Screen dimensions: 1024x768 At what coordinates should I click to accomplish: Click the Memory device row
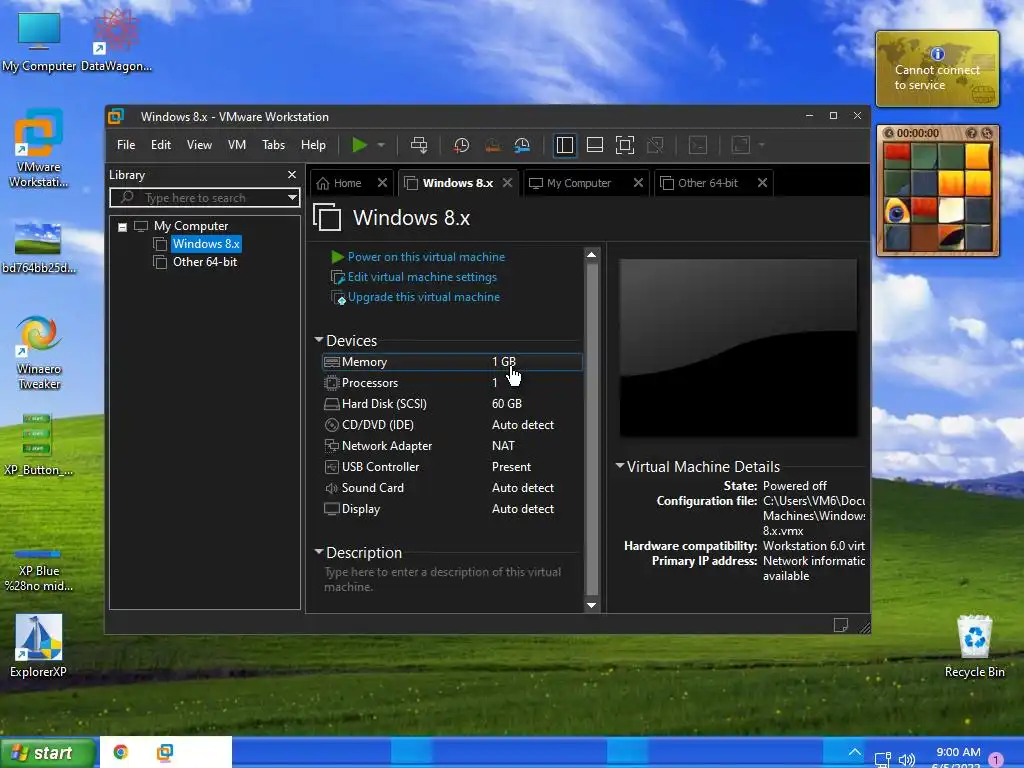point(452,362)
